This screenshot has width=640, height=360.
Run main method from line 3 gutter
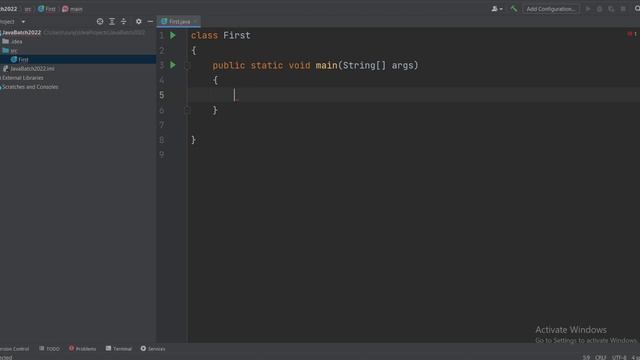click(173, 65)
